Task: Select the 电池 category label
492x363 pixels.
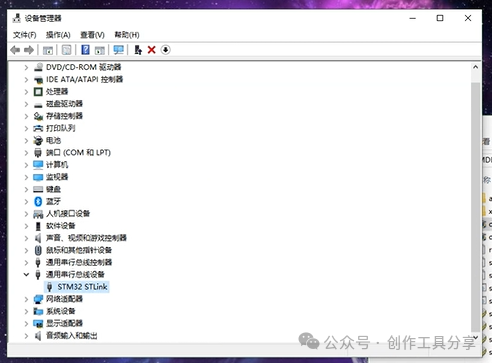Action: (x=53, y=140)
